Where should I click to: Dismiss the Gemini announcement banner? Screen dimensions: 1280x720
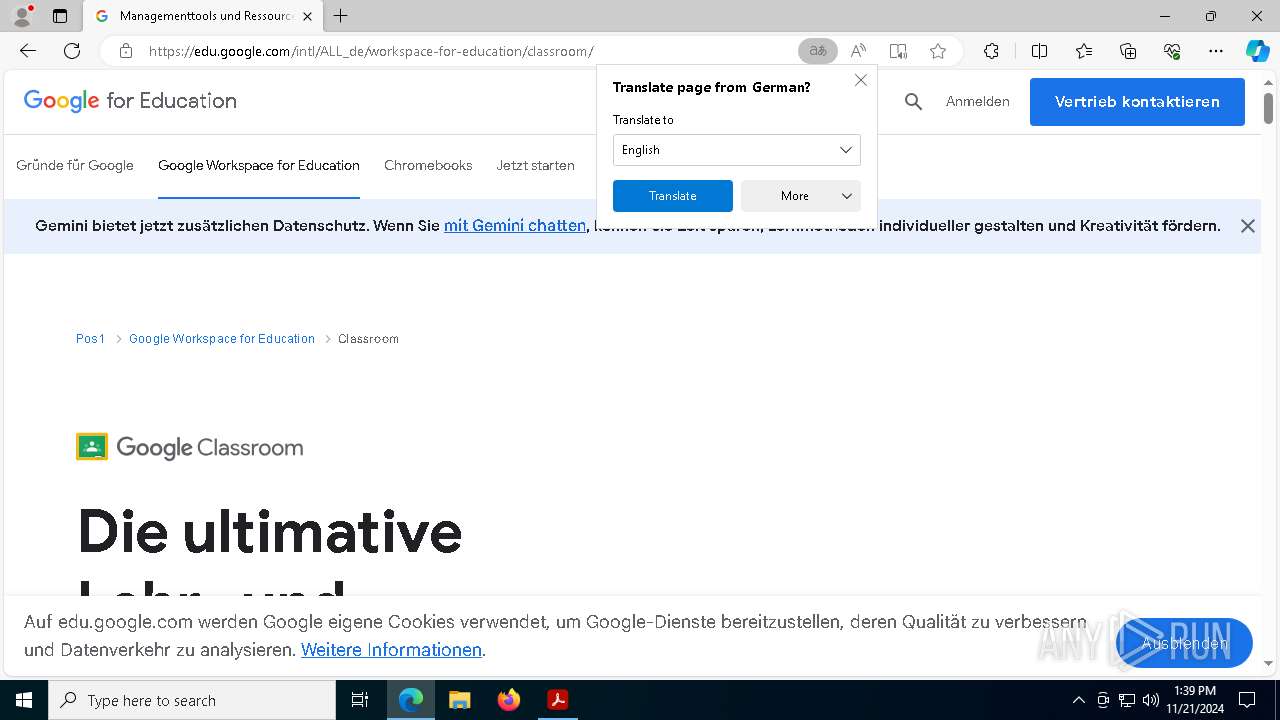pyautogui.click(x=1248, y=226)
